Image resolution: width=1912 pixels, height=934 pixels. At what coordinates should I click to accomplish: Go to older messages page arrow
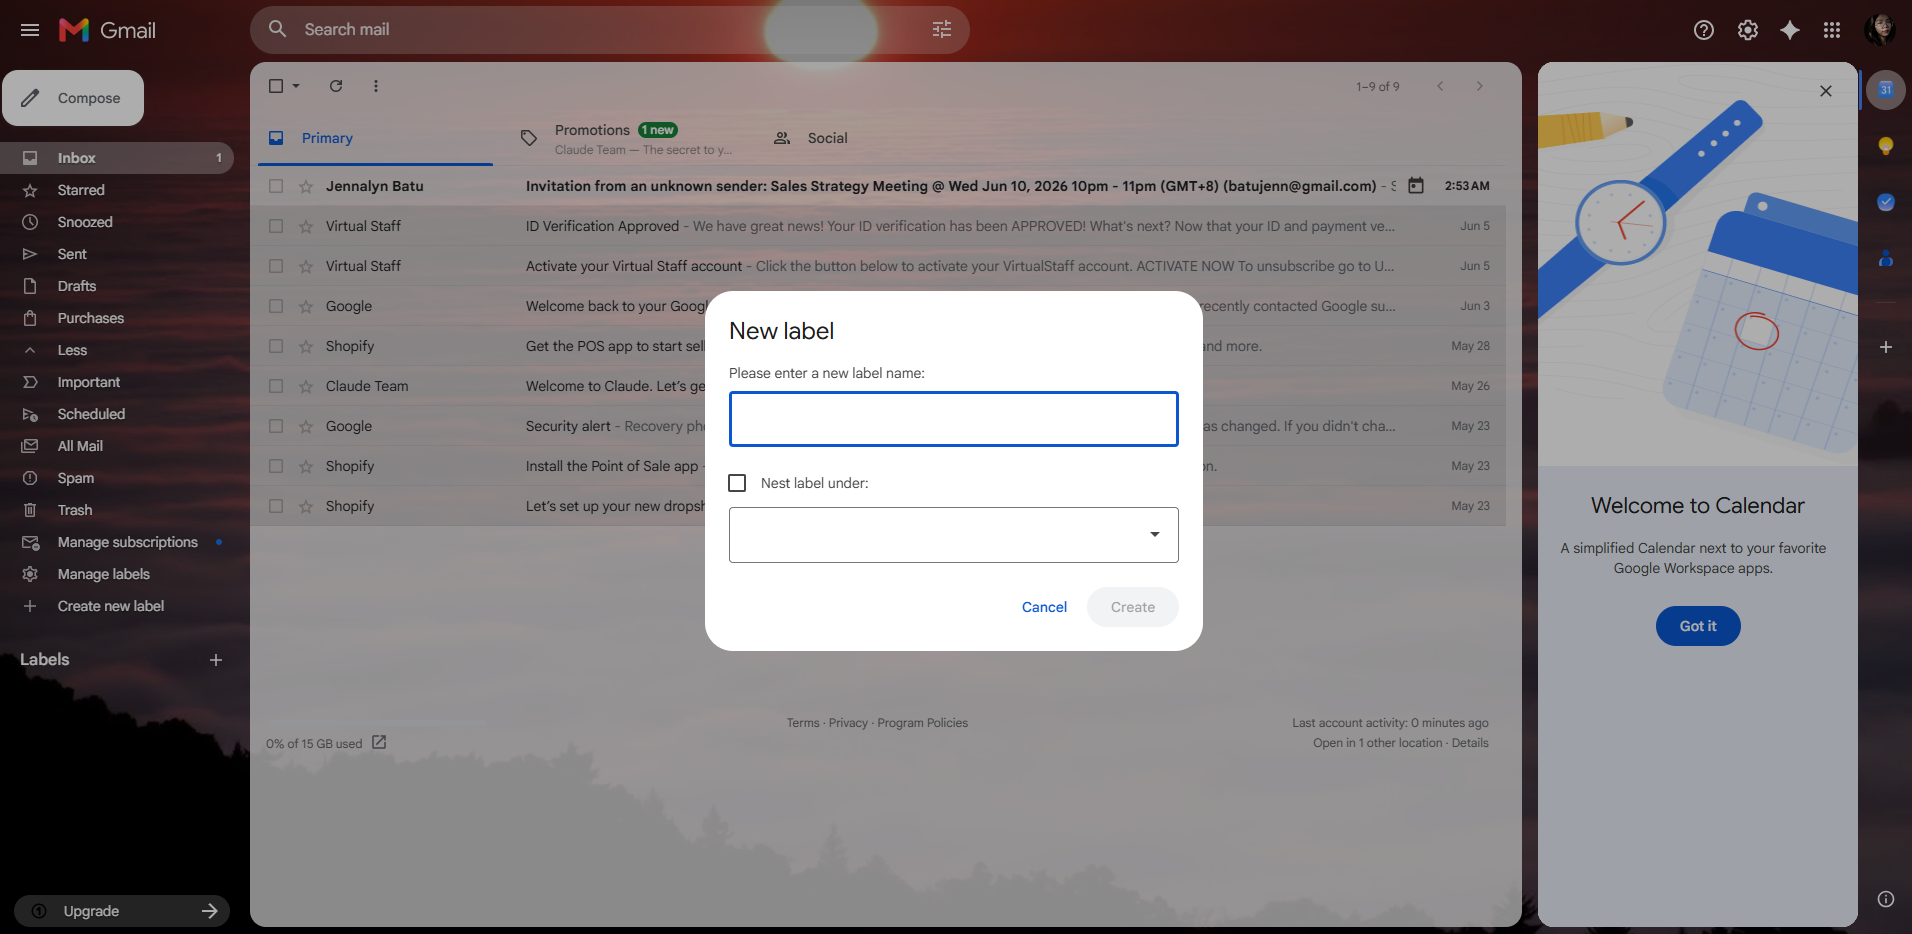click(x=1480, y=86)
